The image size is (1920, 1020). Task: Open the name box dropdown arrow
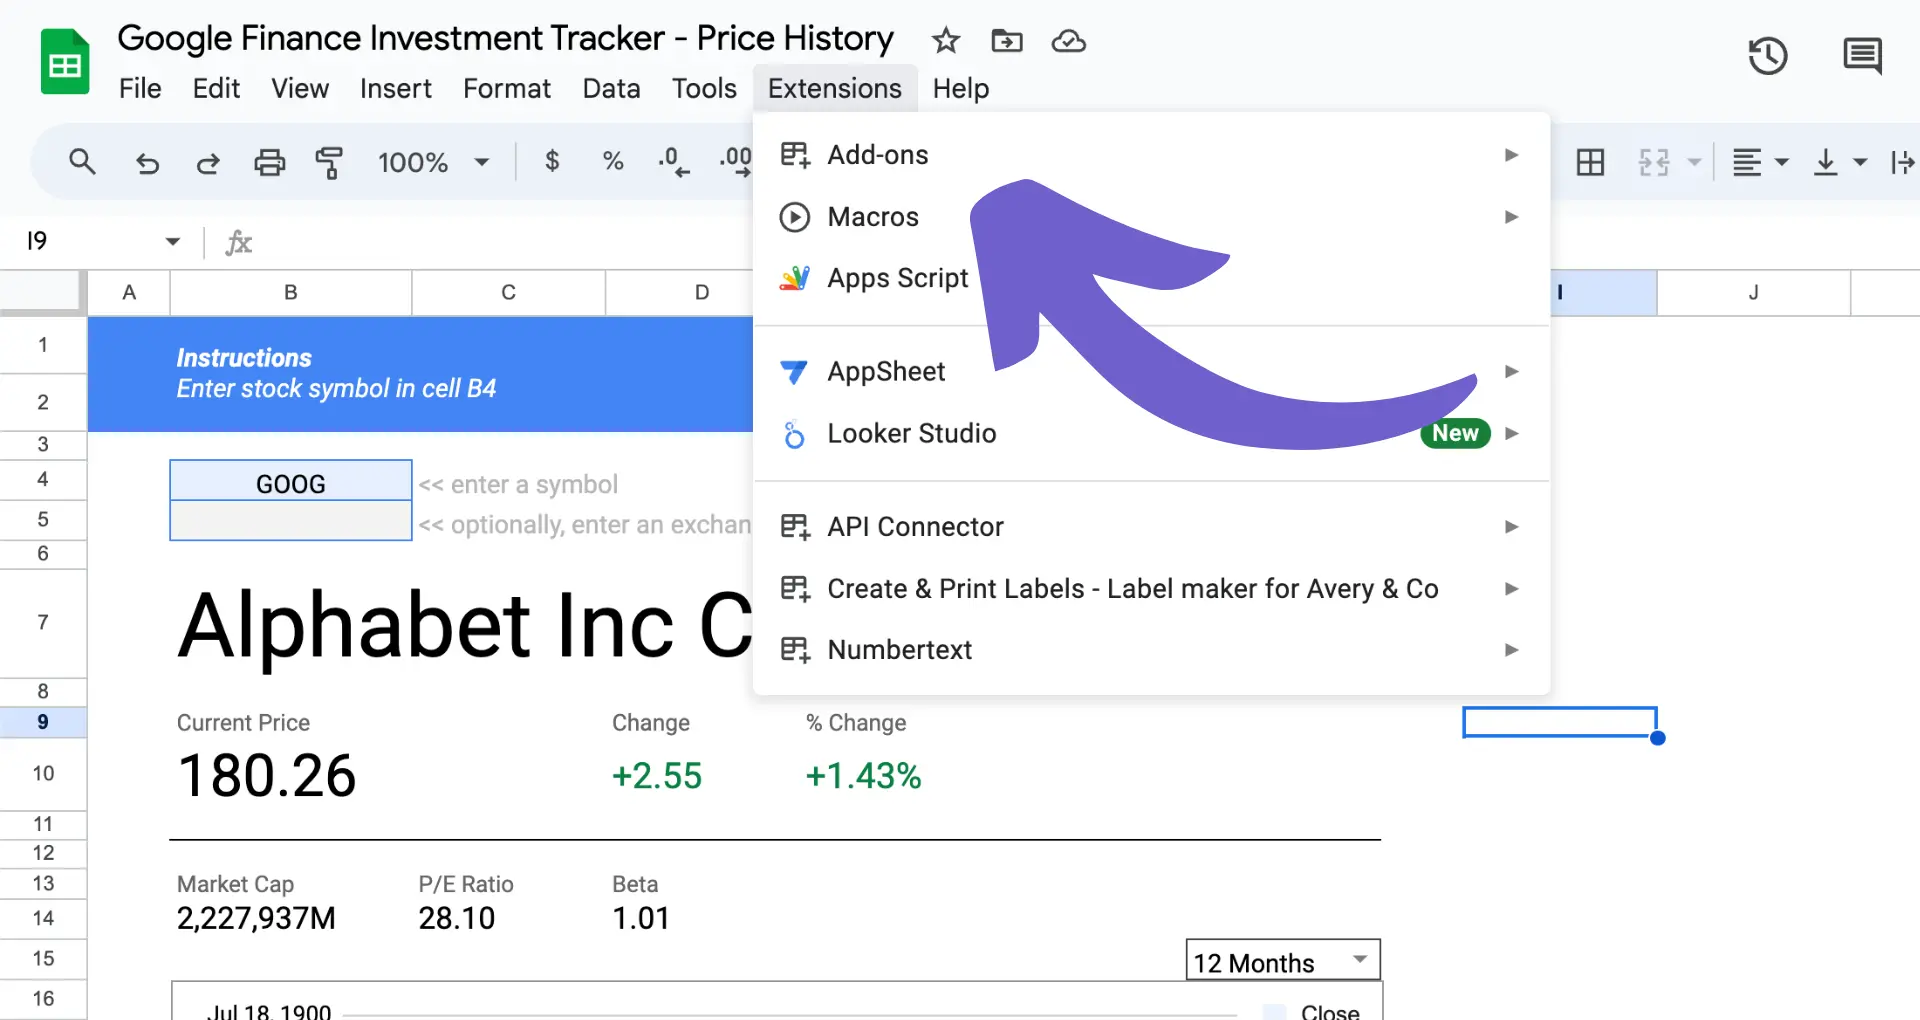[172, 241]
